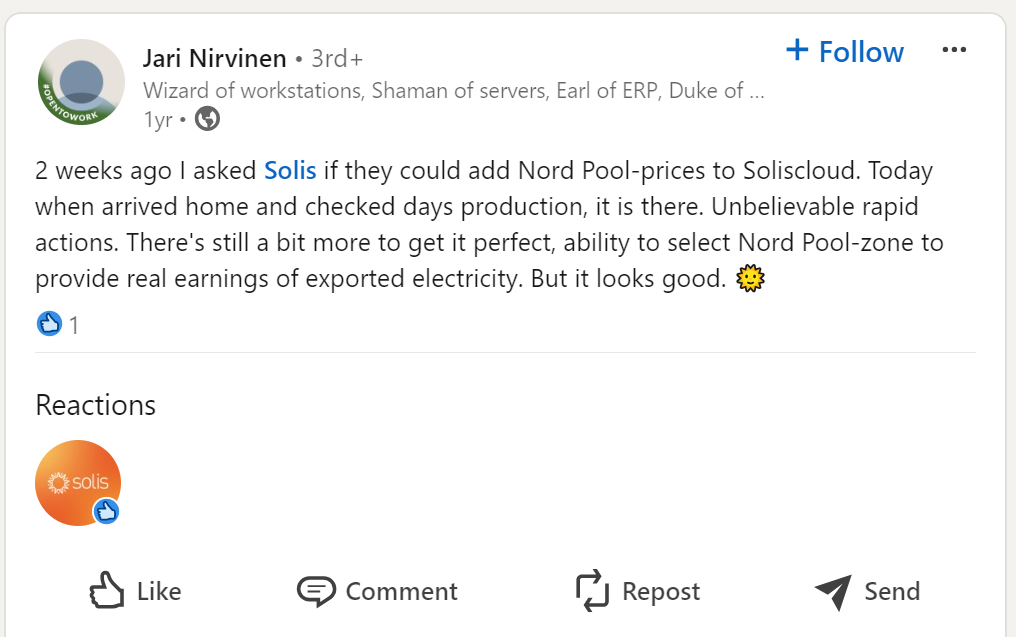Open Jari Nirvinen's profile photo

coord(81,83)
